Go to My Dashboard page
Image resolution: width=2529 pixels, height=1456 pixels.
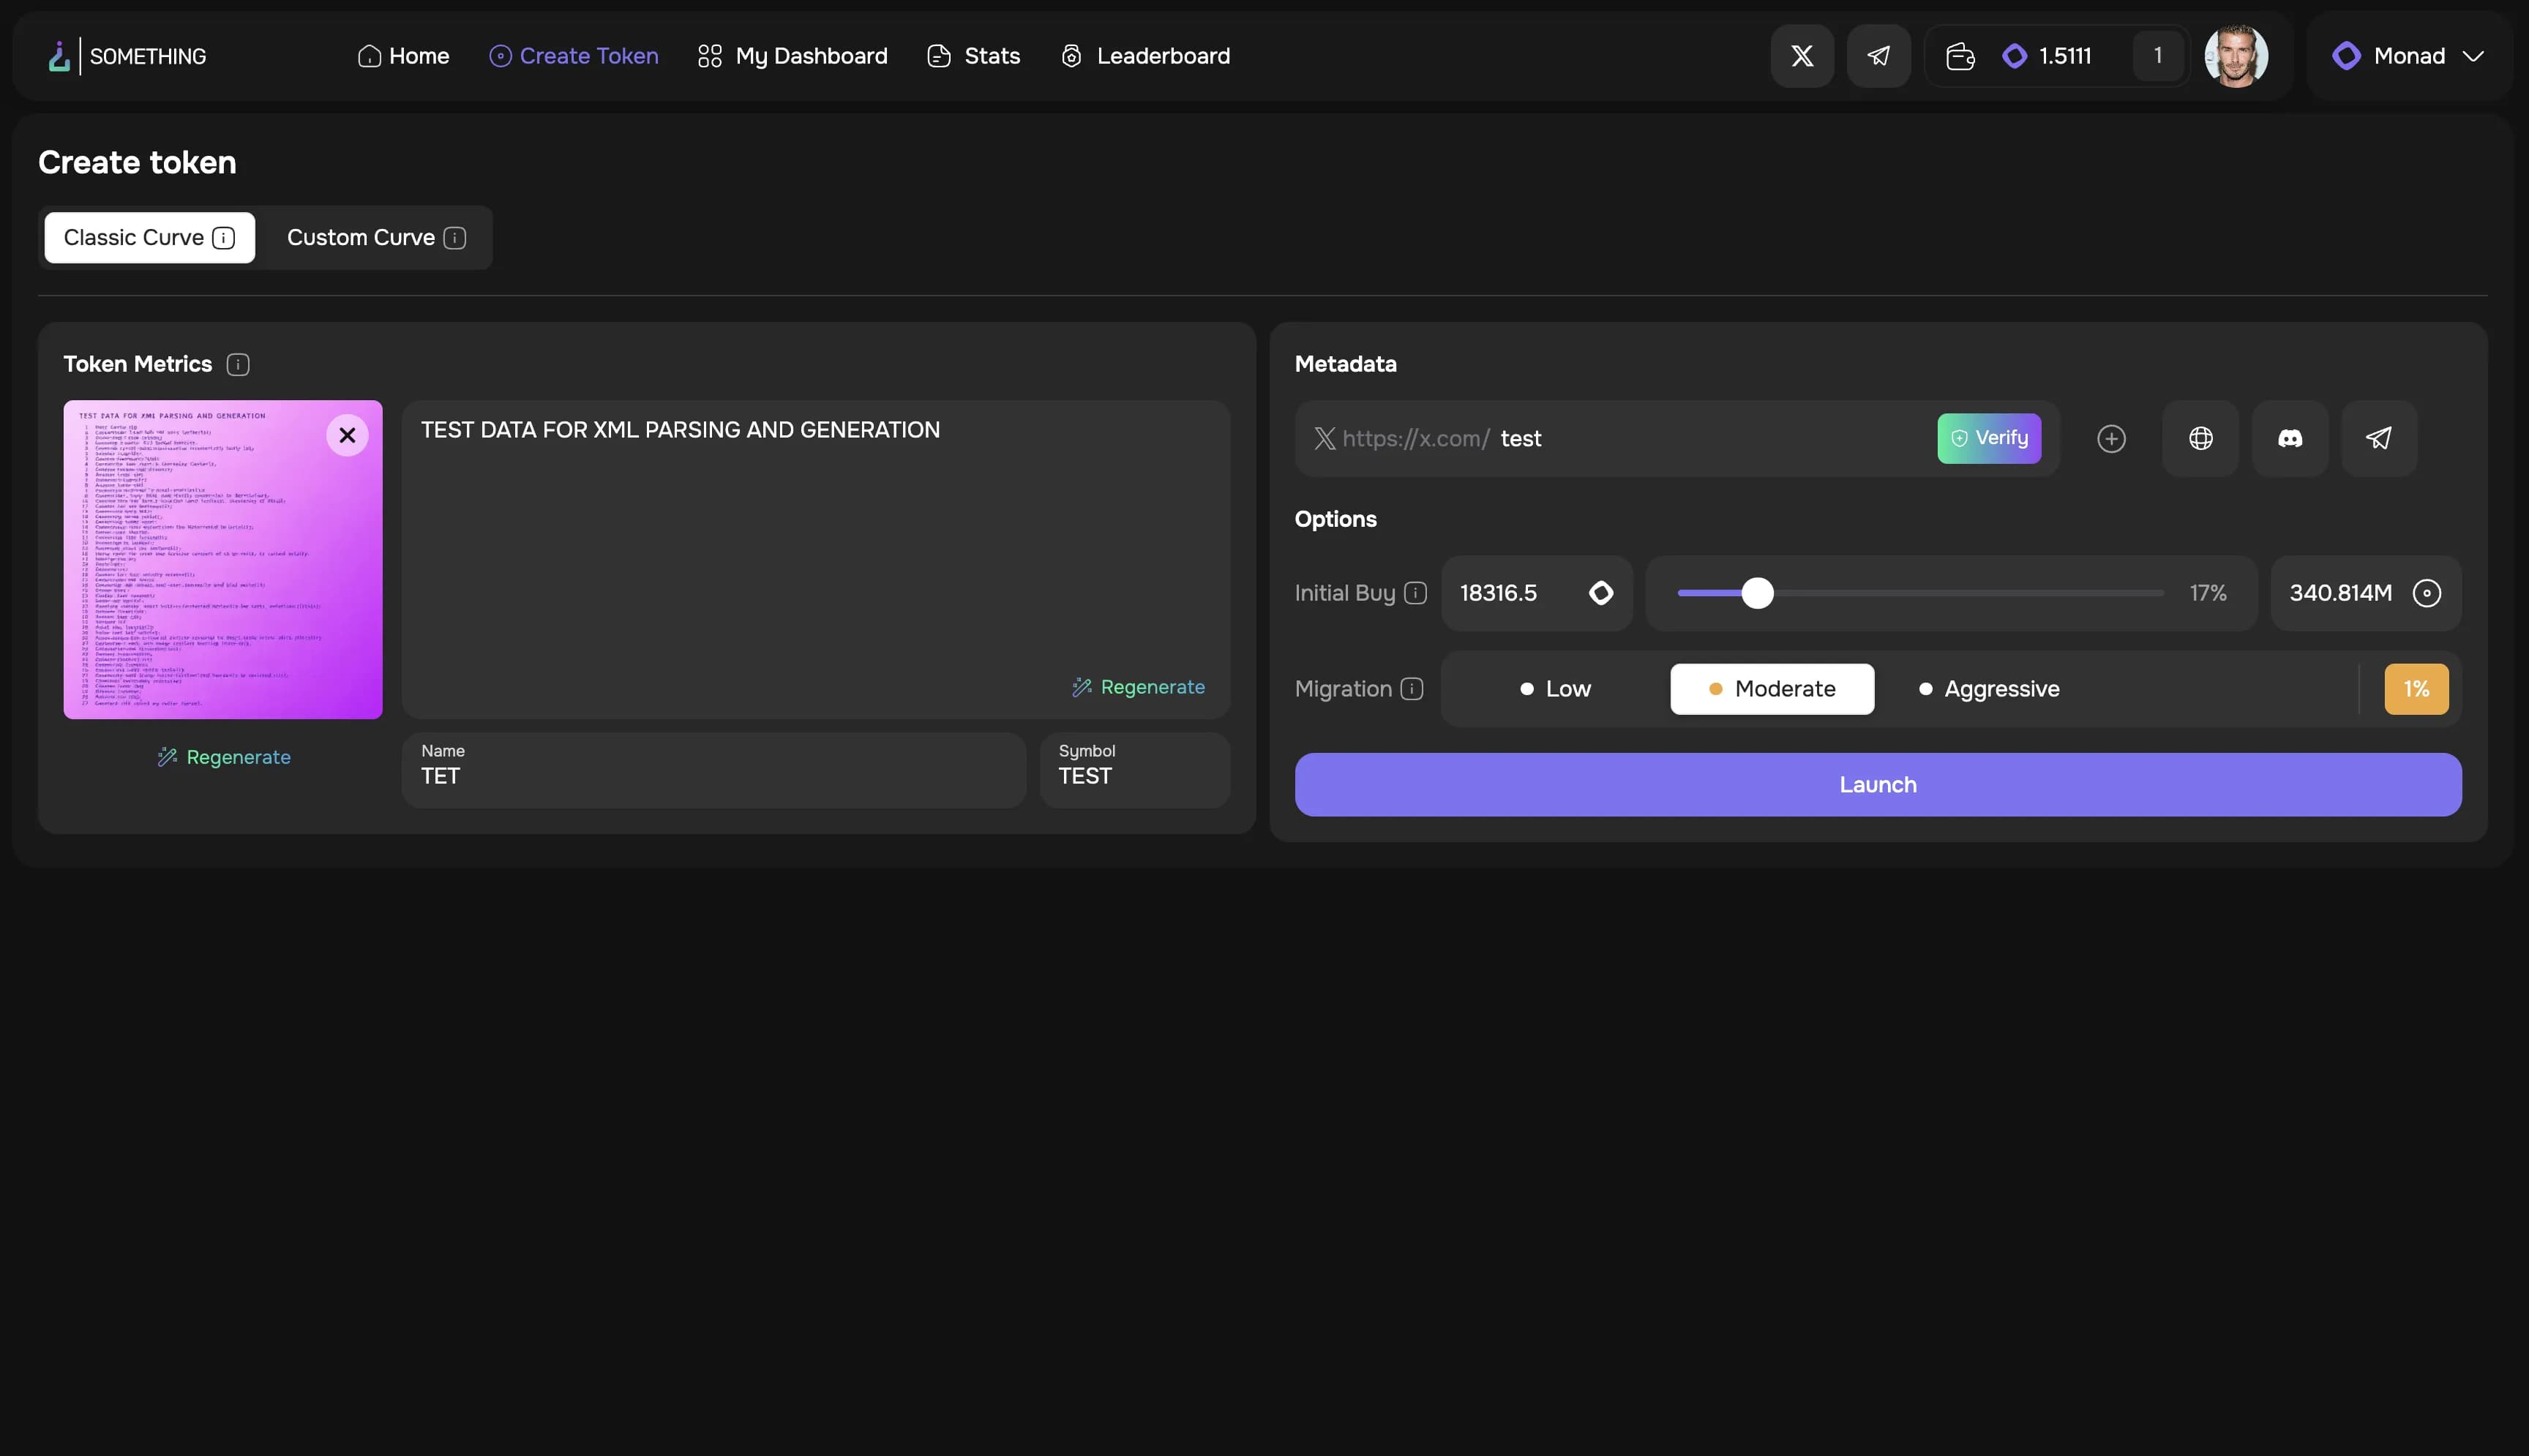coord(792,56)
